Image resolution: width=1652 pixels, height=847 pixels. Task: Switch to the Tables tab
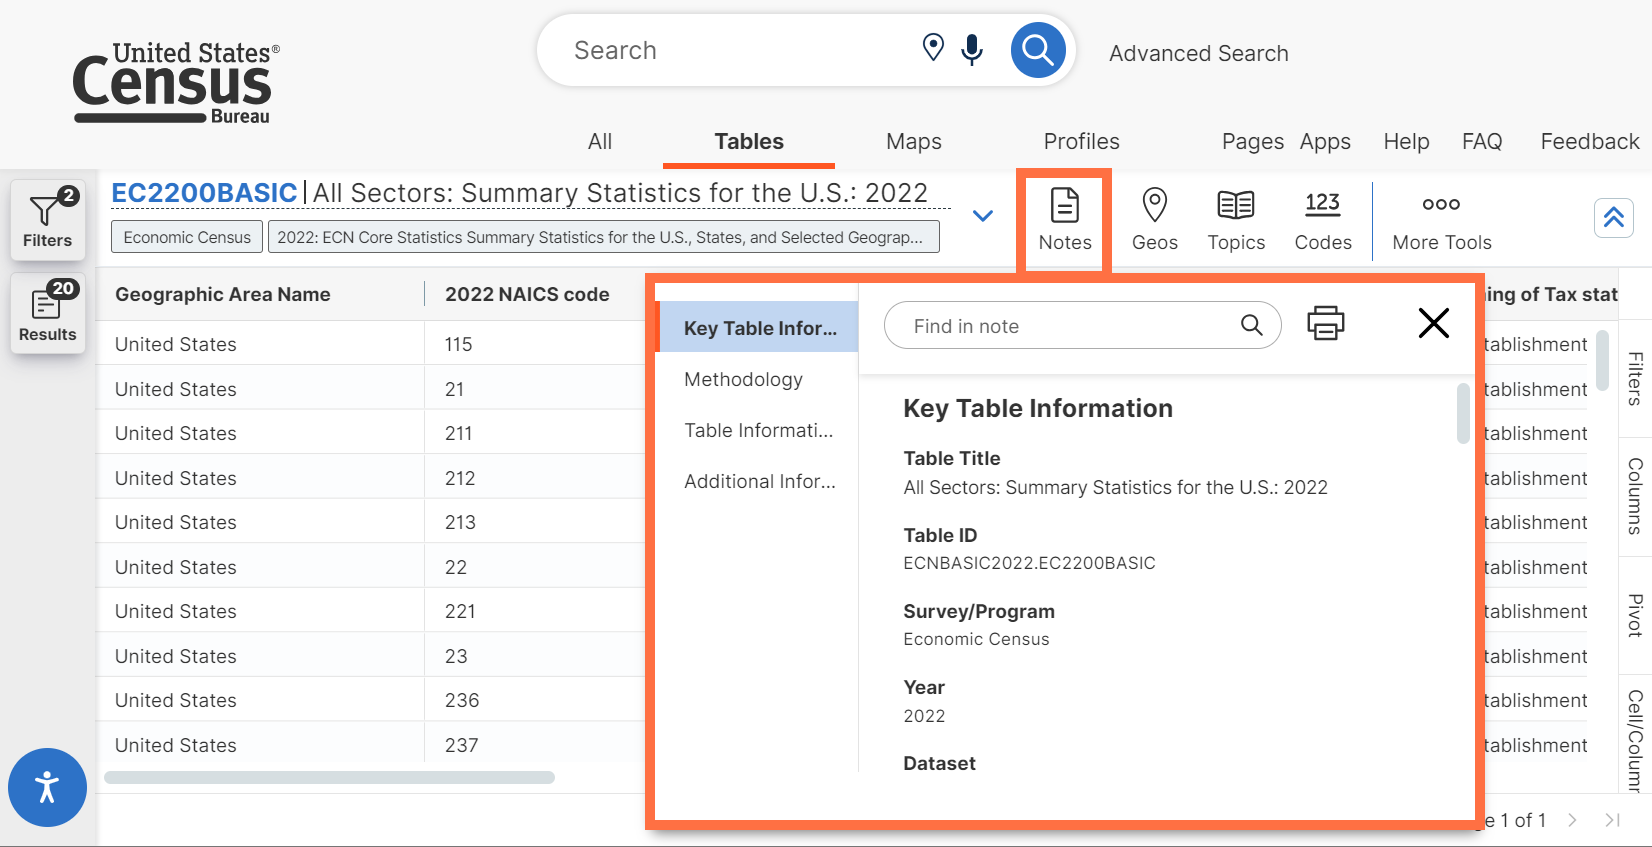749,141
